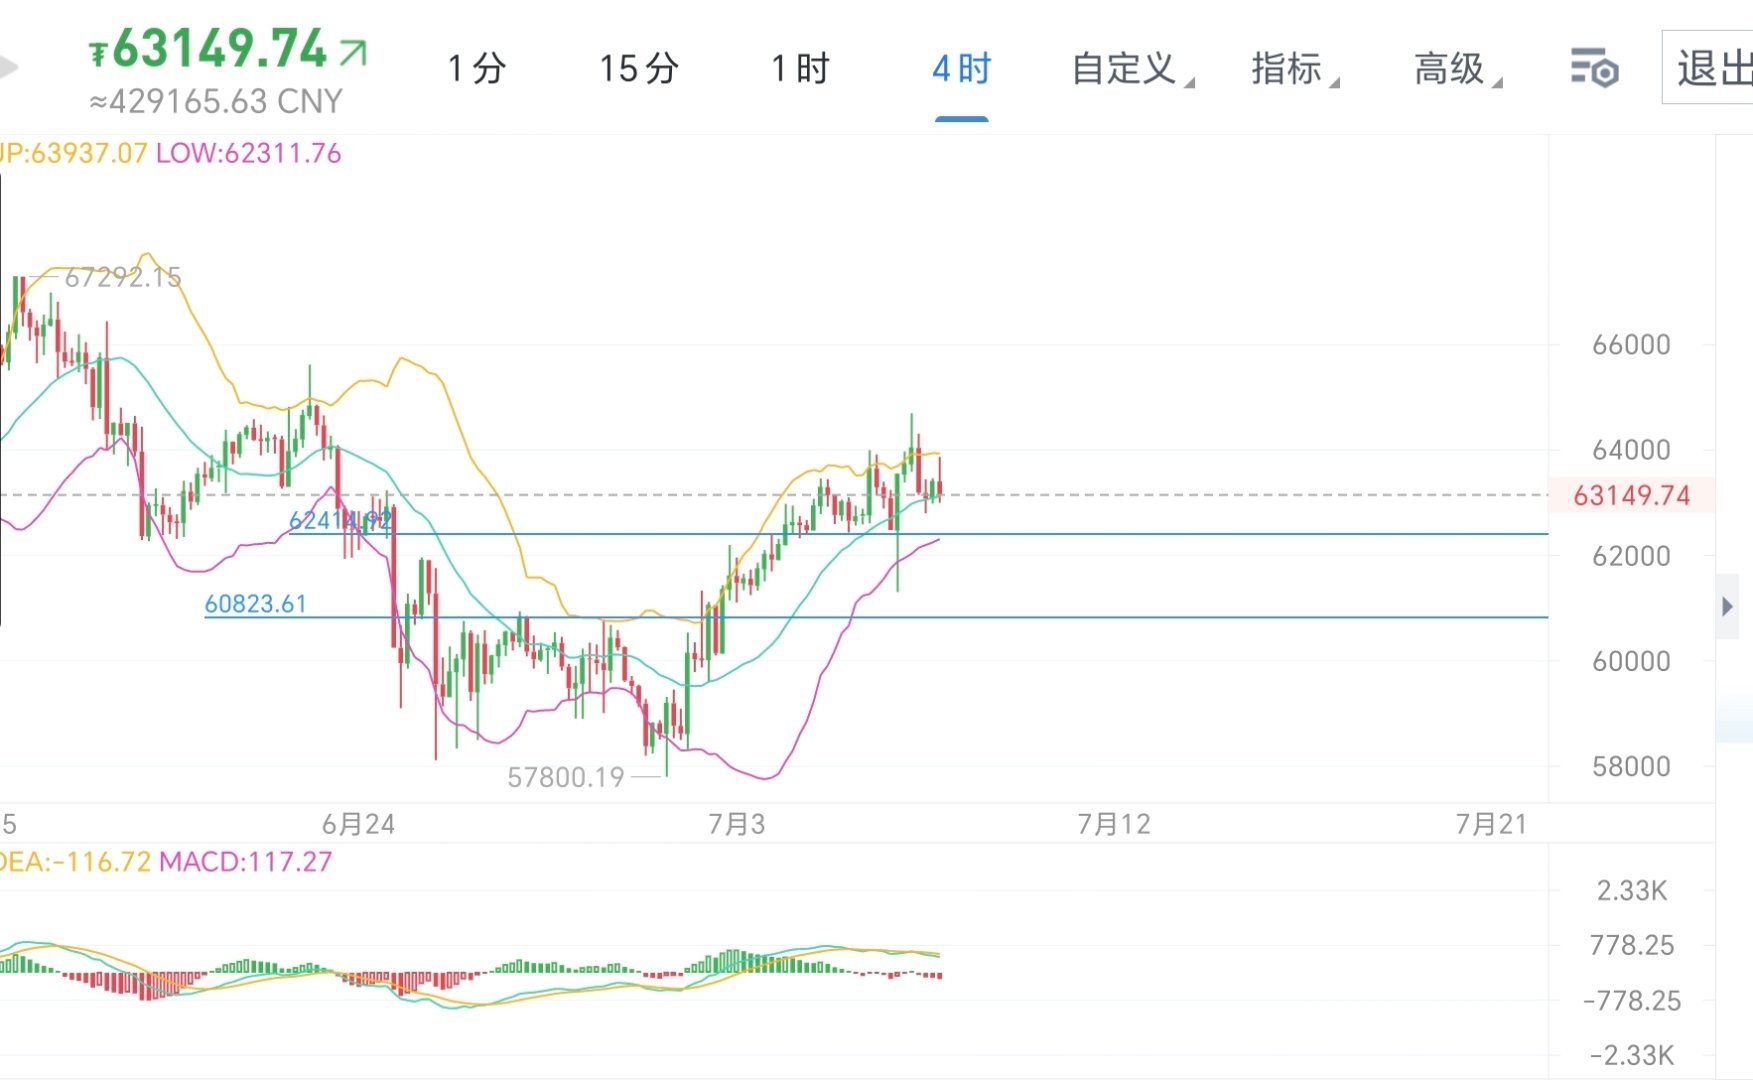This screenshot has height=1080, width=1753.
Task: Click the LOW:62311.76 Bollinger value
Action: [x=249, y=153]
